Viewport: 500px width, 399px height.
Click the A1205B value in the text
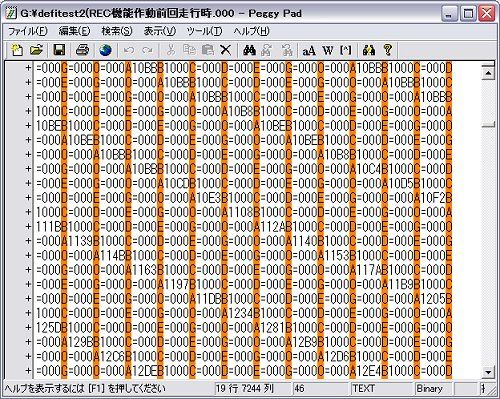tap(433, 299)
